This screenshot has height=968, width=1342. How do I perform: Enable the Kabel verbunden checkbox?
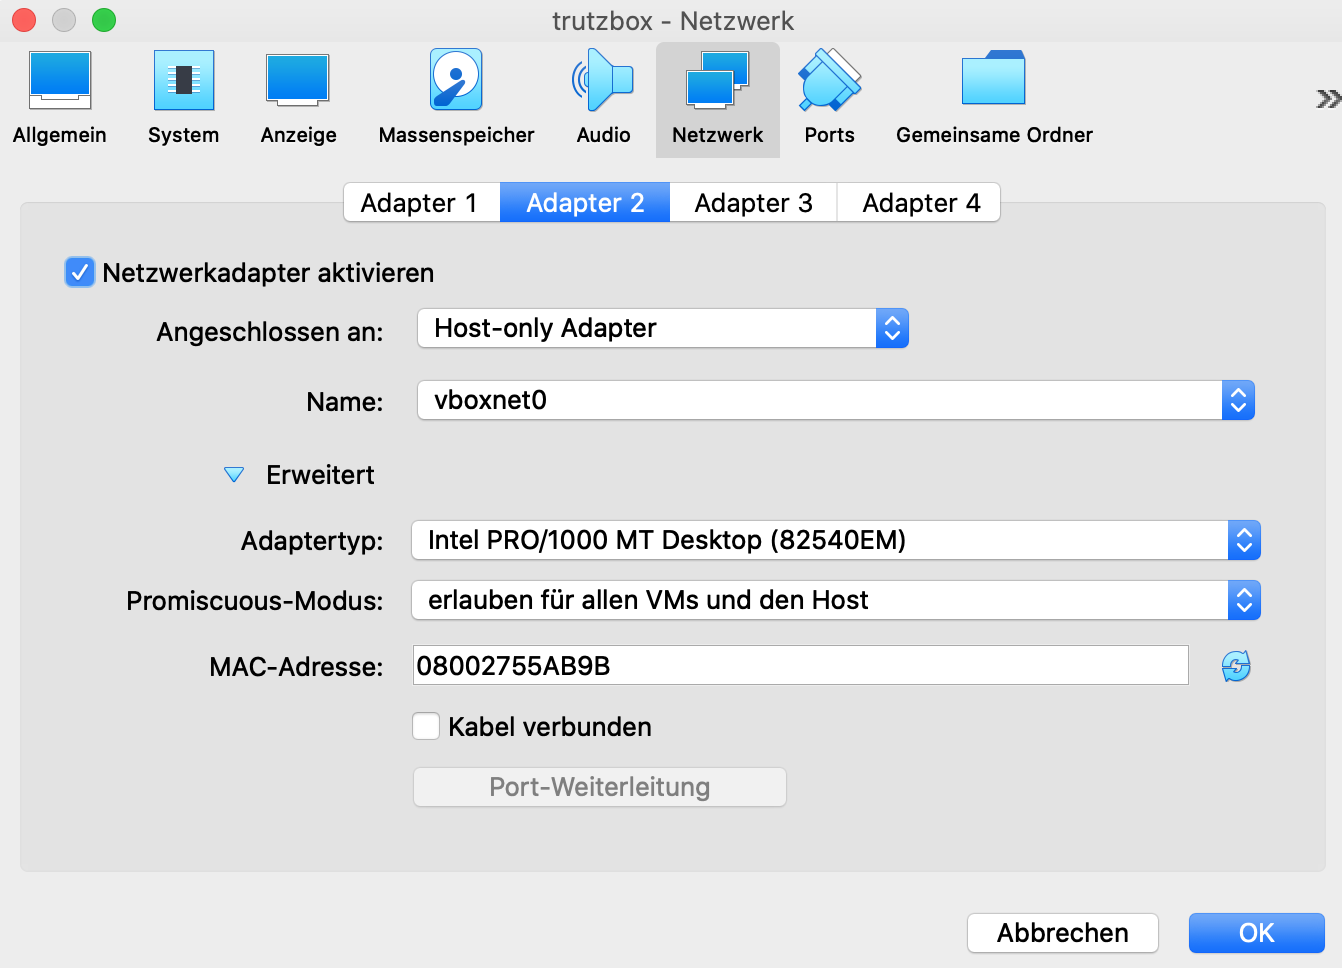(x=427, y=727)
